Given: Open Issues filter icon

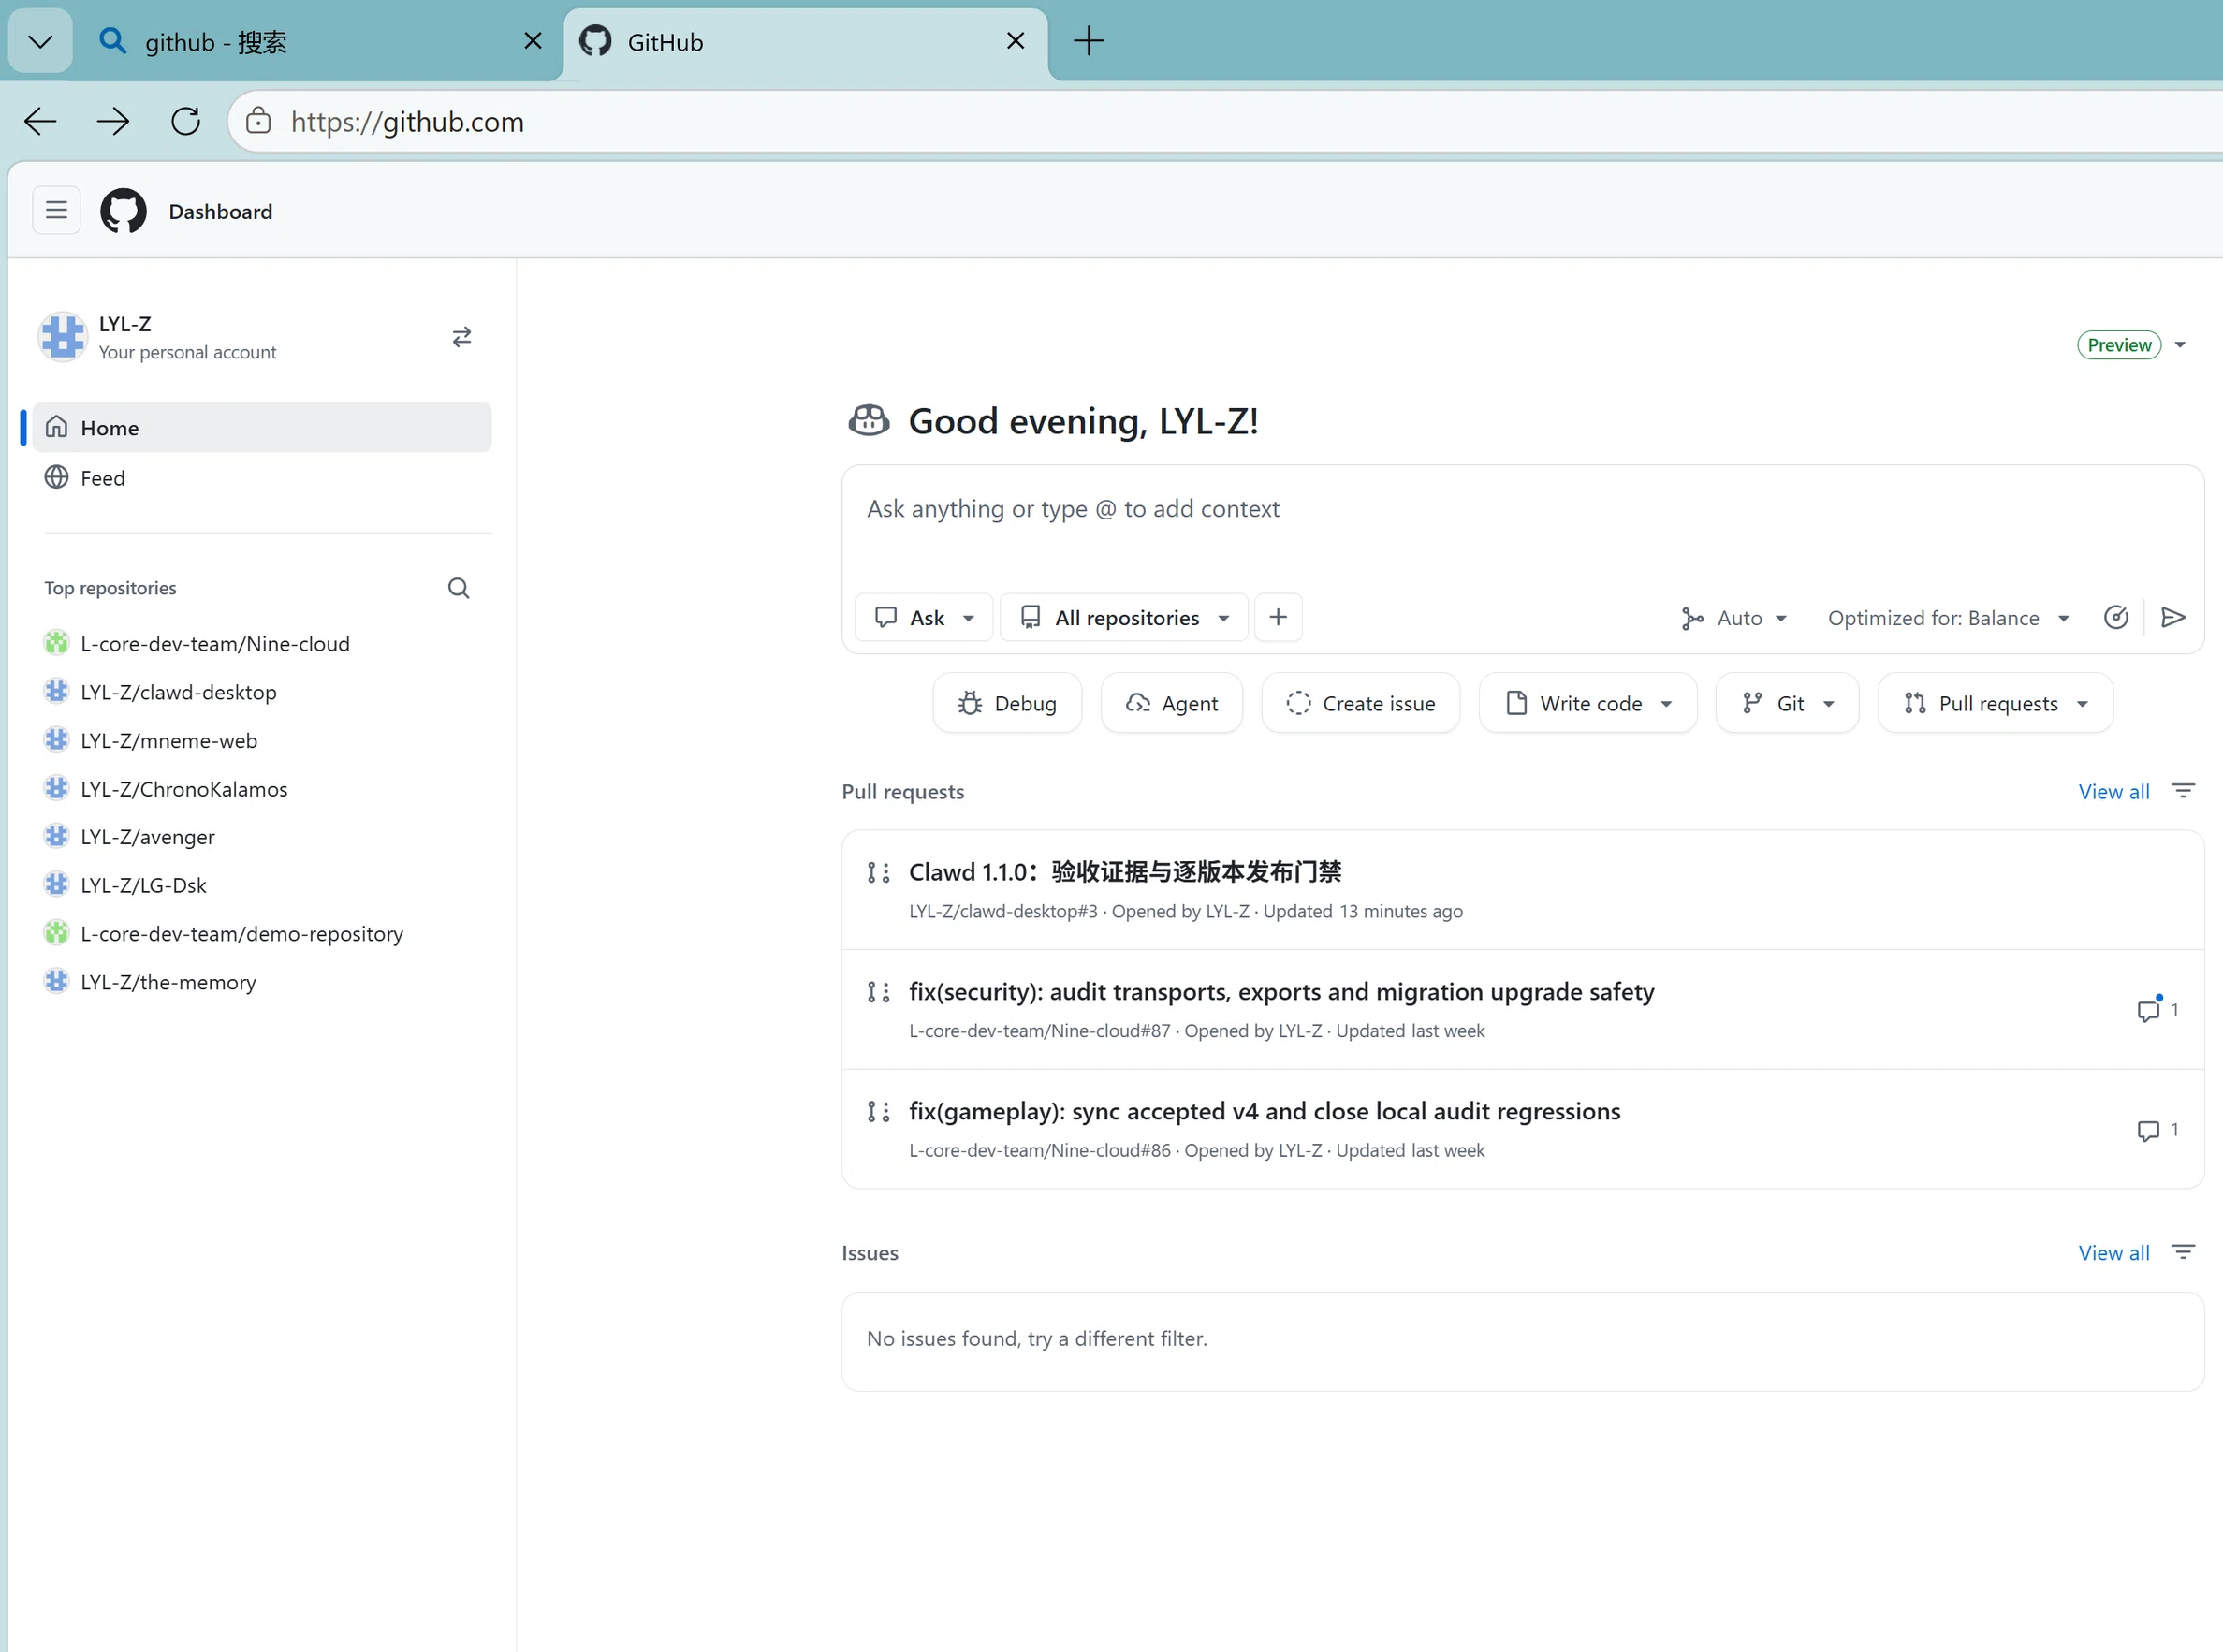Looking at the screenshot, I should click(2183, 1252).
